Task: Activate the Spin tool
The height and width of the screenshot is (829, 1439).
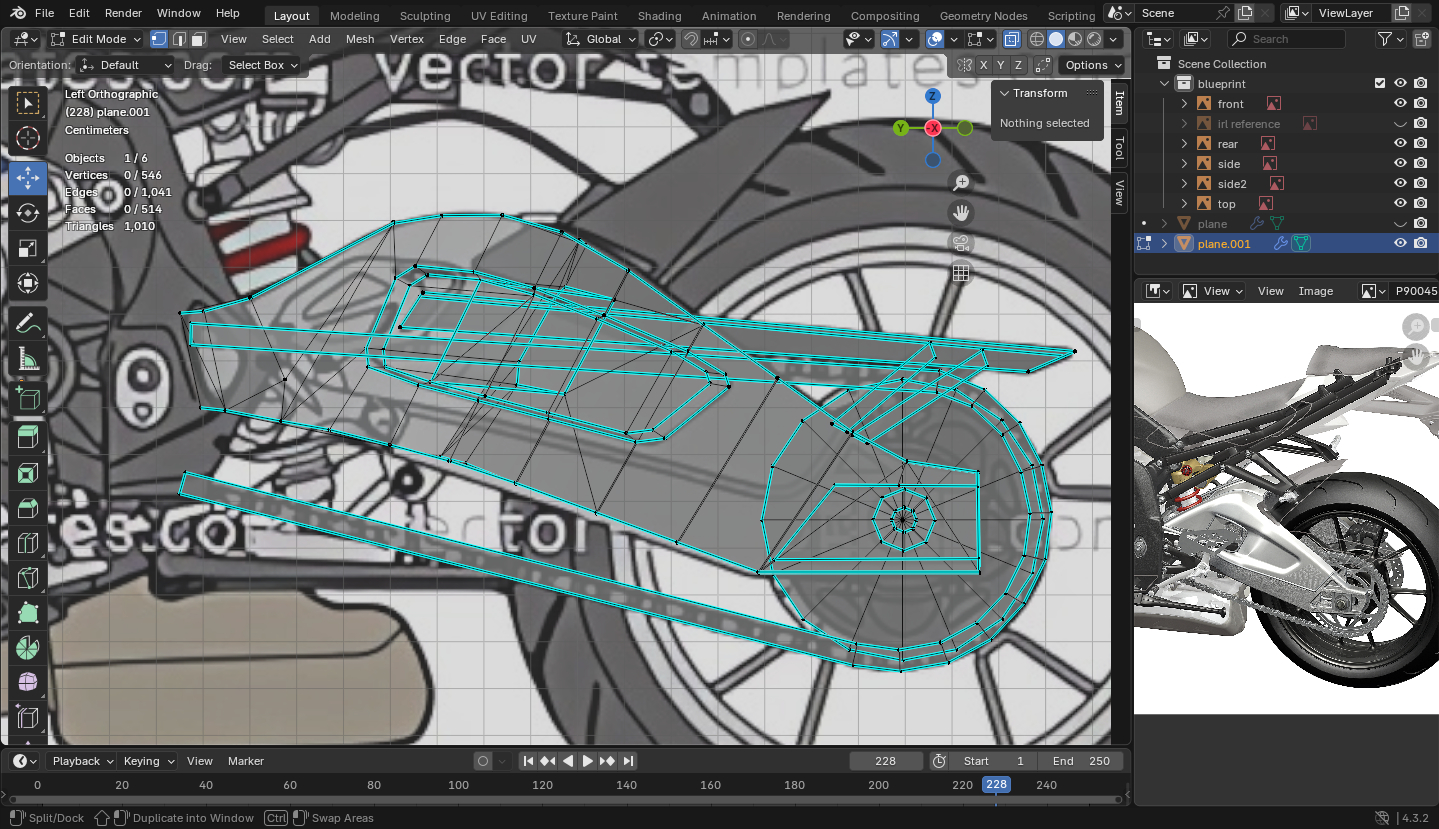Action: click(28, 648)
